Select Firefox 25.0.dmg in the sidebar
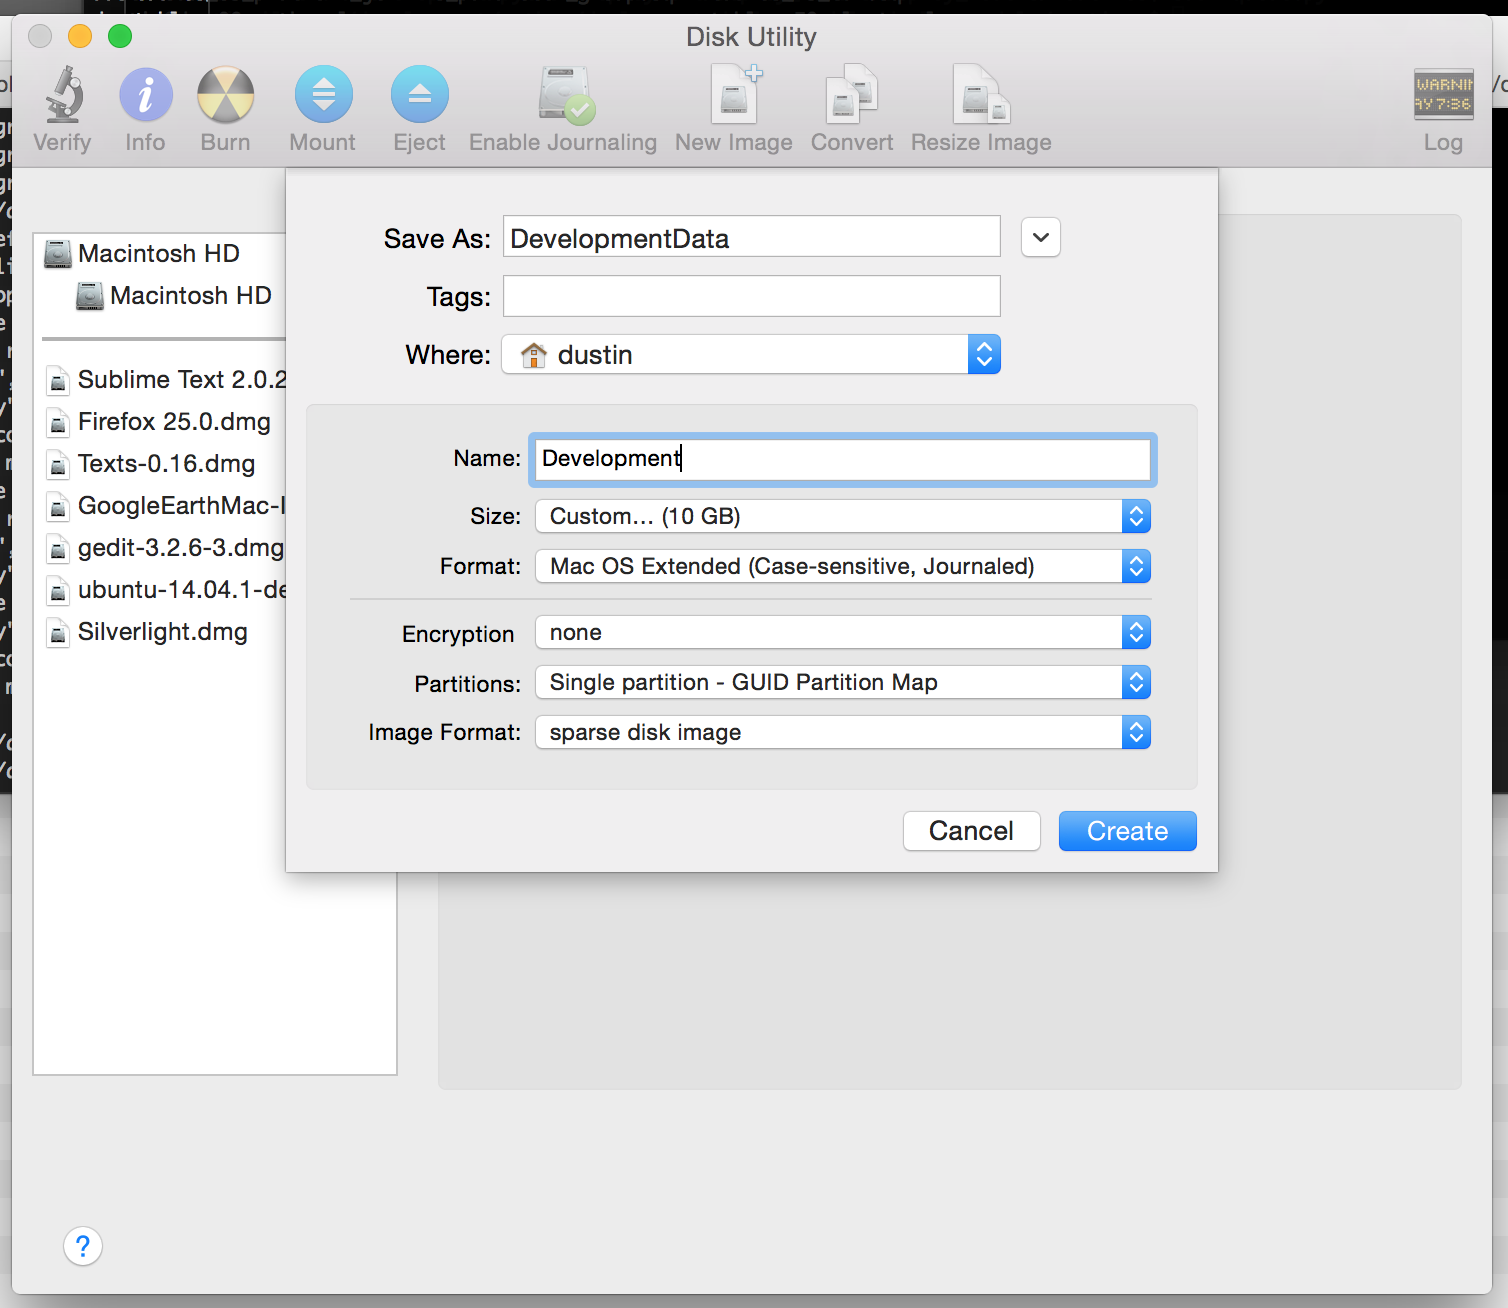Image resolution: width=1508 pixels, height=1308 pixels. [x=174, y=422]
